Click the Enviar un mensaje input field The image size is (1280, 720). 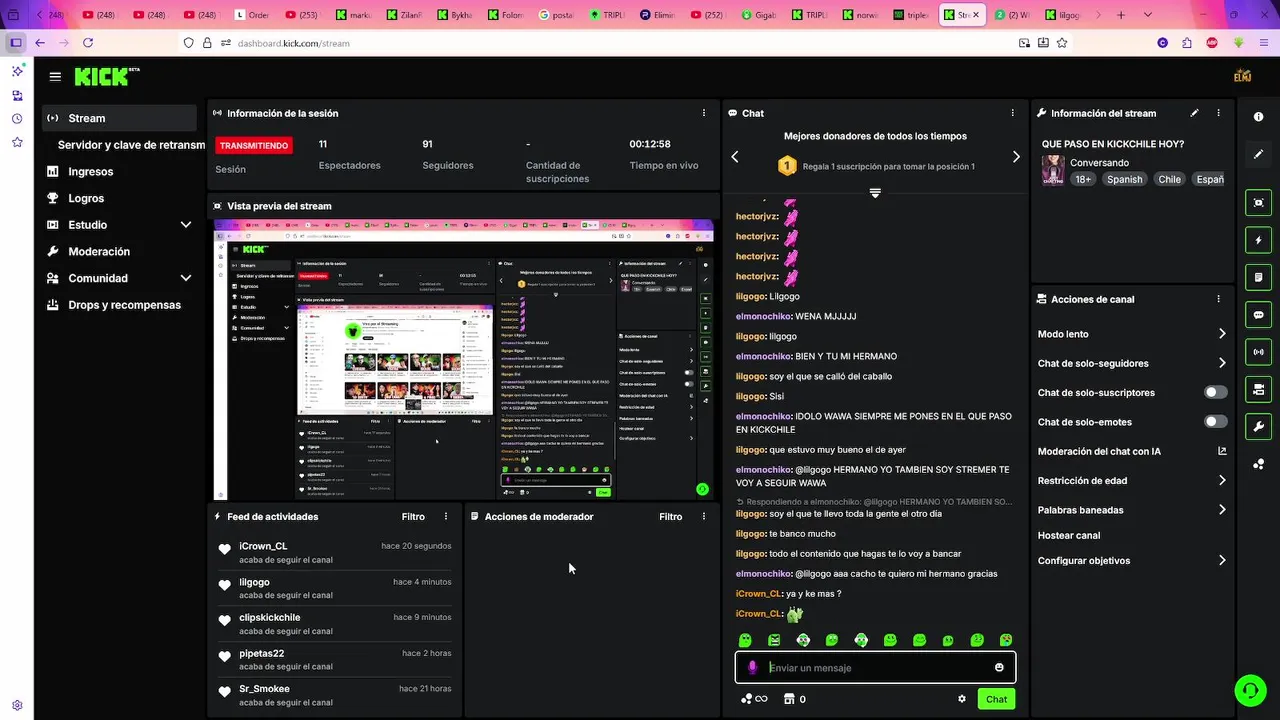(875, 667)
